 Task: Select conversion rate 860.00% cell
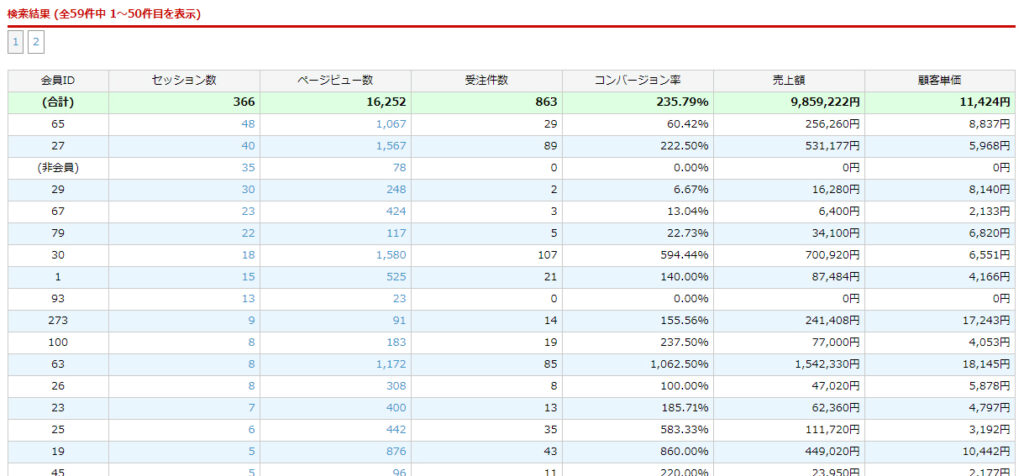[x=638, y=451]
